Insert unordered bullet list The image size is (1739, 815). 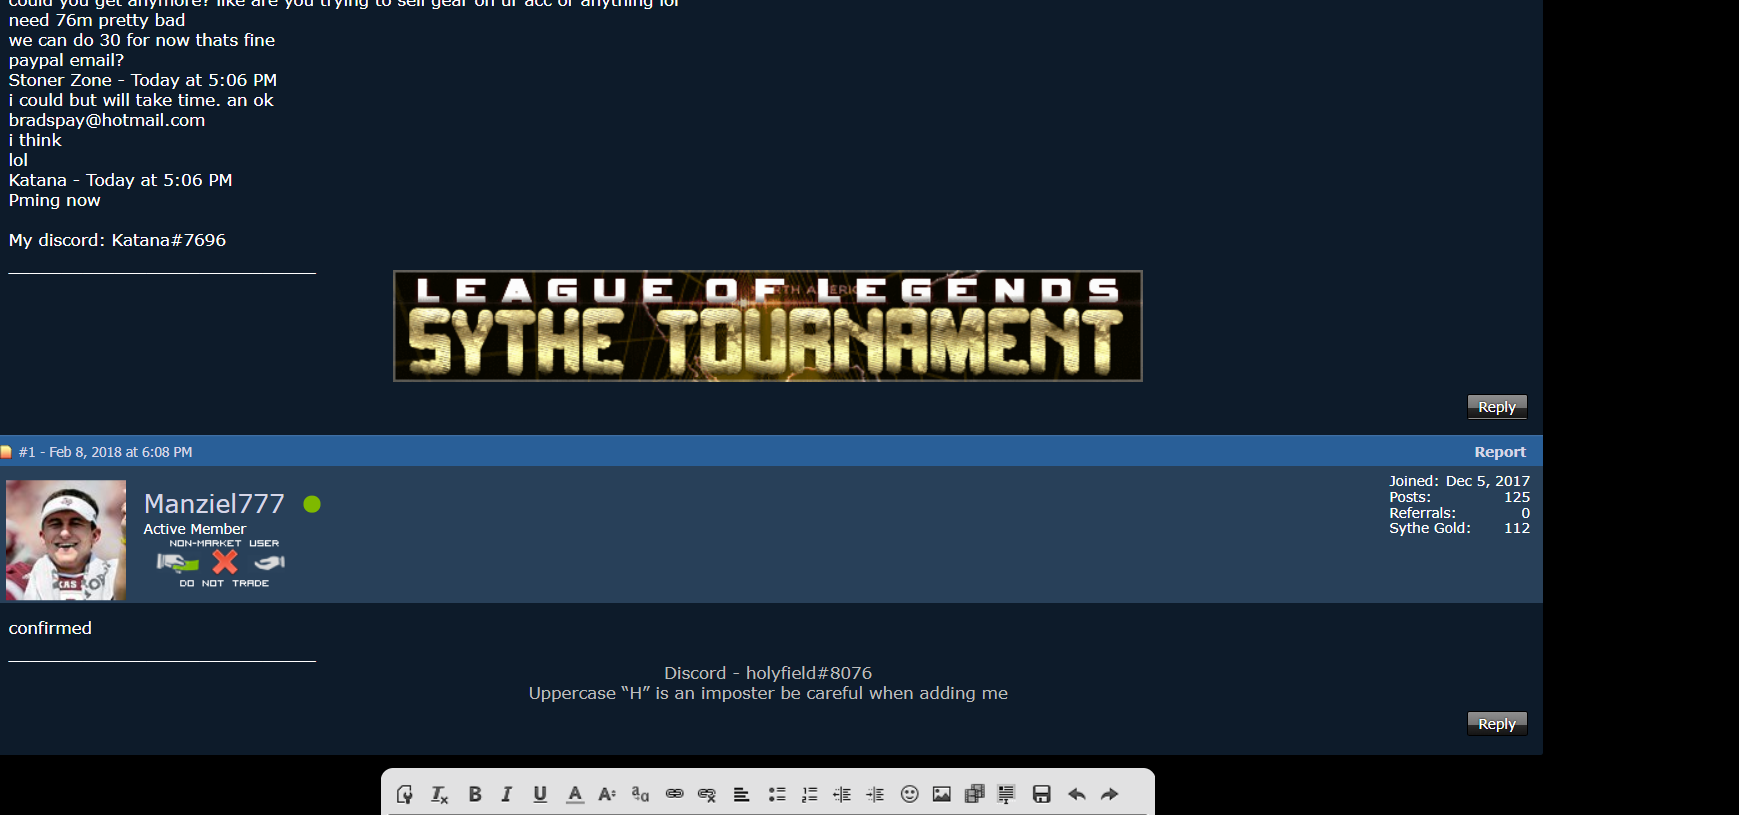coord(777,794)
